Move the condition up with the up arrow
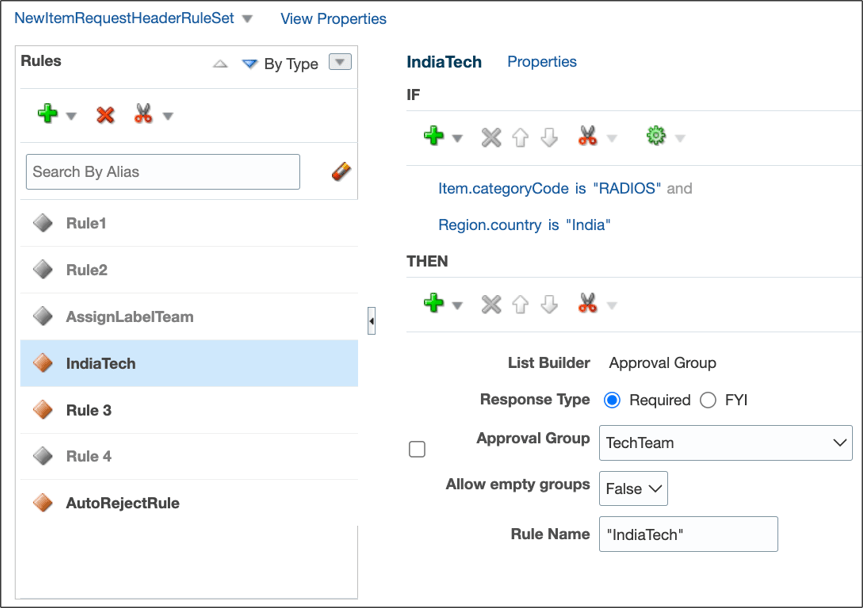The width and height of the screenshot is (863, 608). point(521,137)
